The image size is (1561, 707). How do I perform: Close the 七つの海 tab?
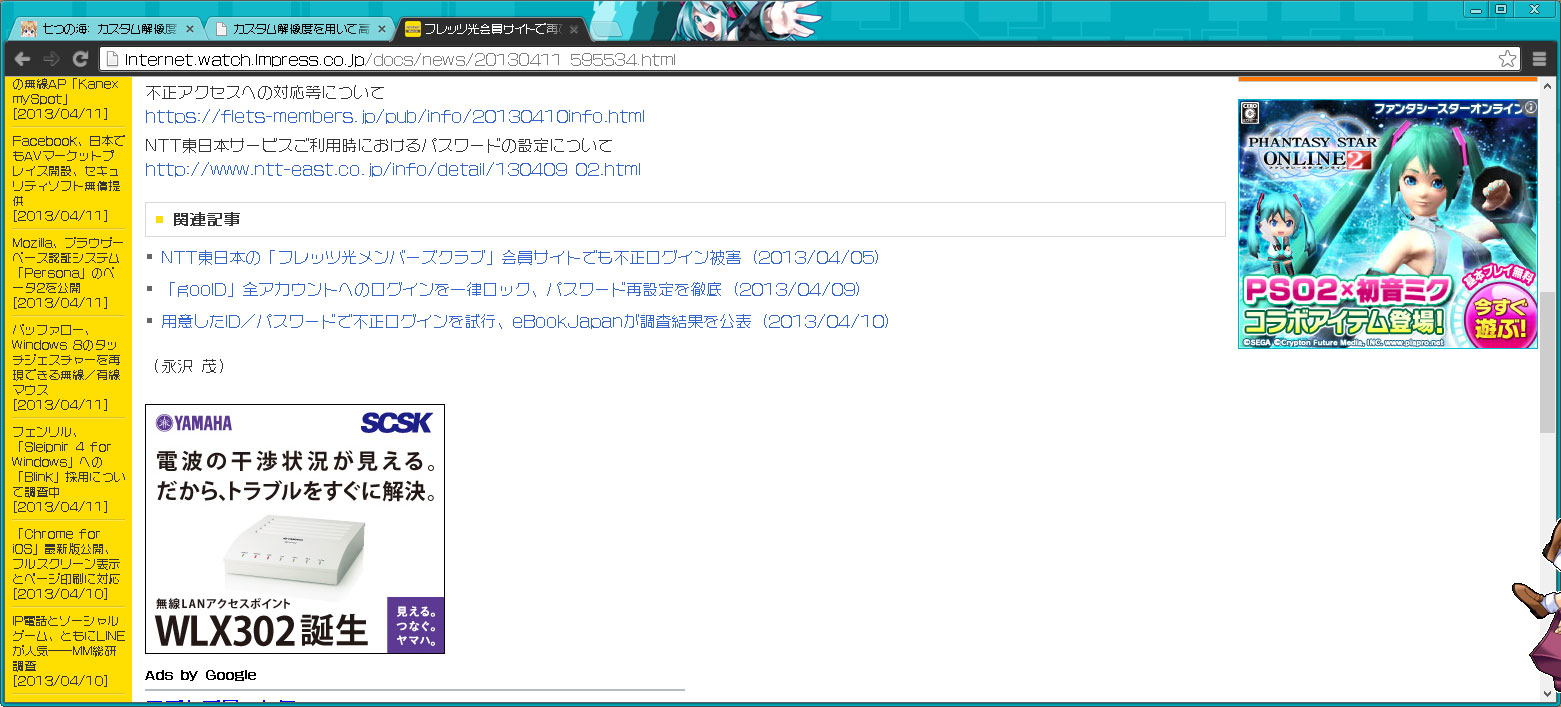[x=190, y=29]
